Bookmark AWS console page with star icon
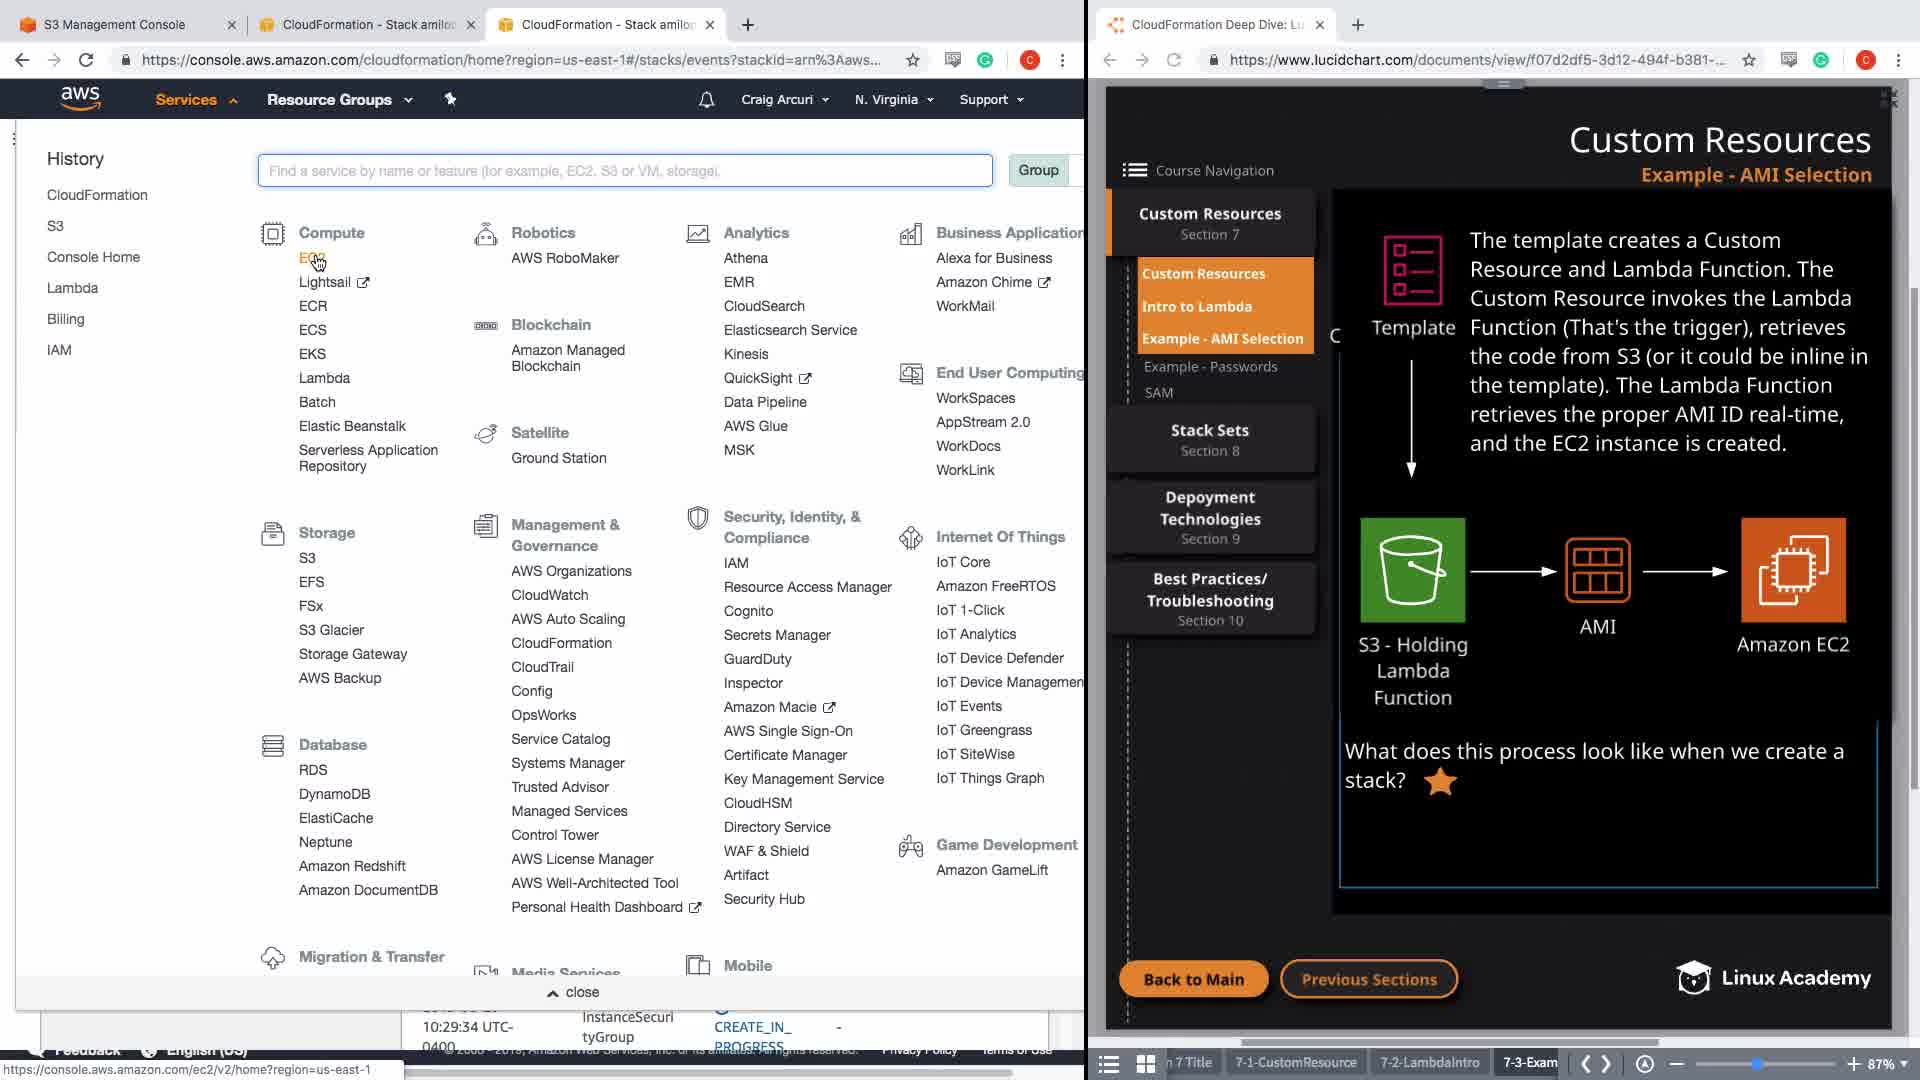This screenshot has width=1920, height=1080. pyautogui.click(x=912, y=60)
